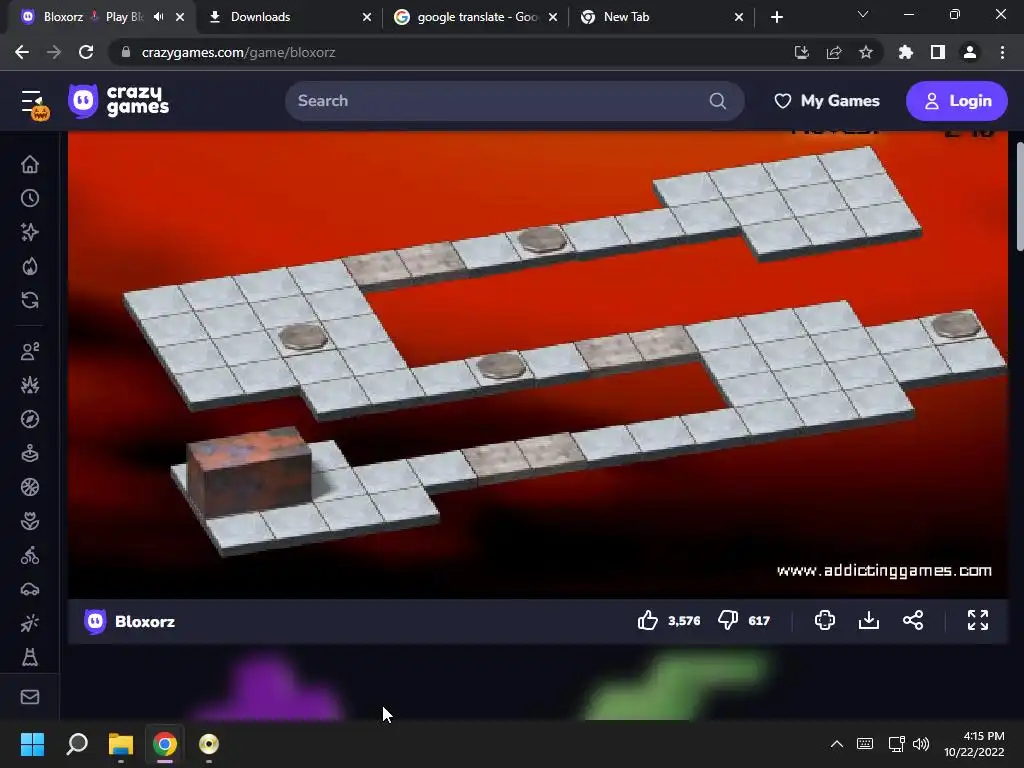Open File Explorer from taskbar

coord(121,744)
